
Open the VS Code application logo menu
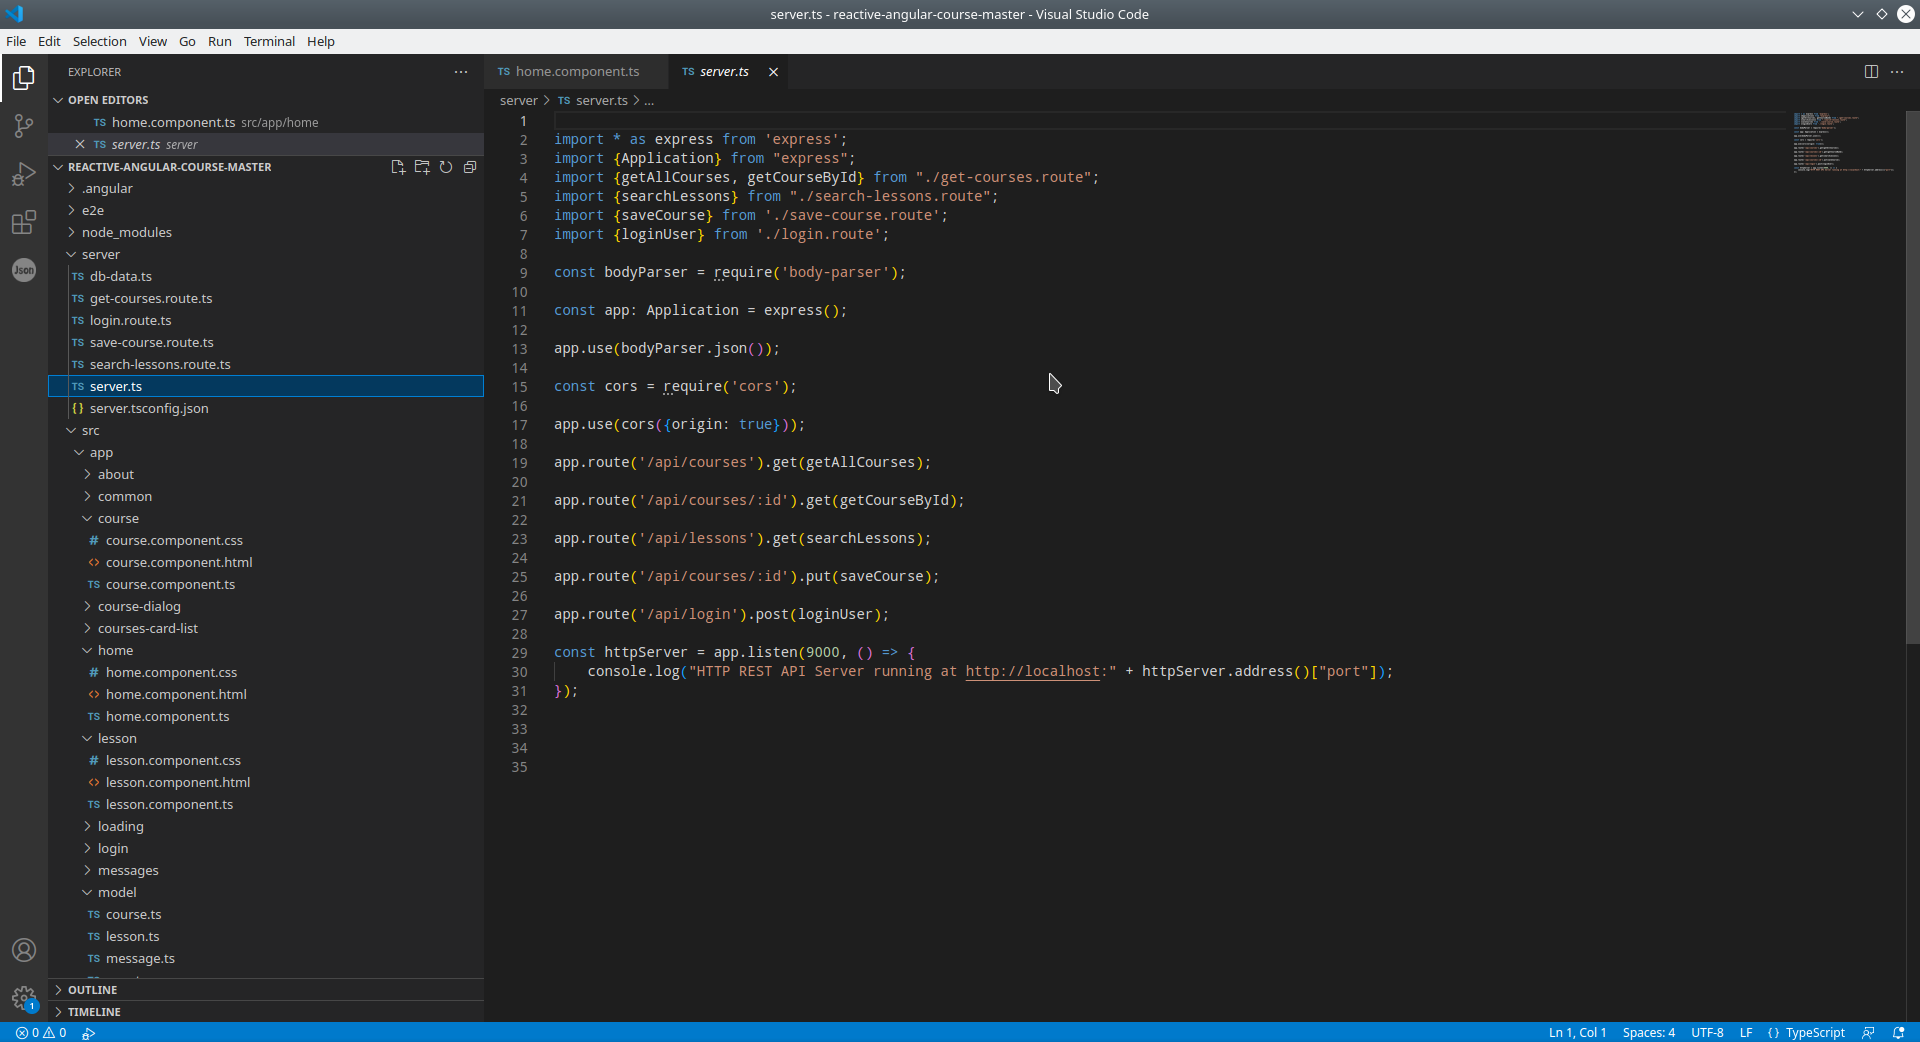coord(14,14)
